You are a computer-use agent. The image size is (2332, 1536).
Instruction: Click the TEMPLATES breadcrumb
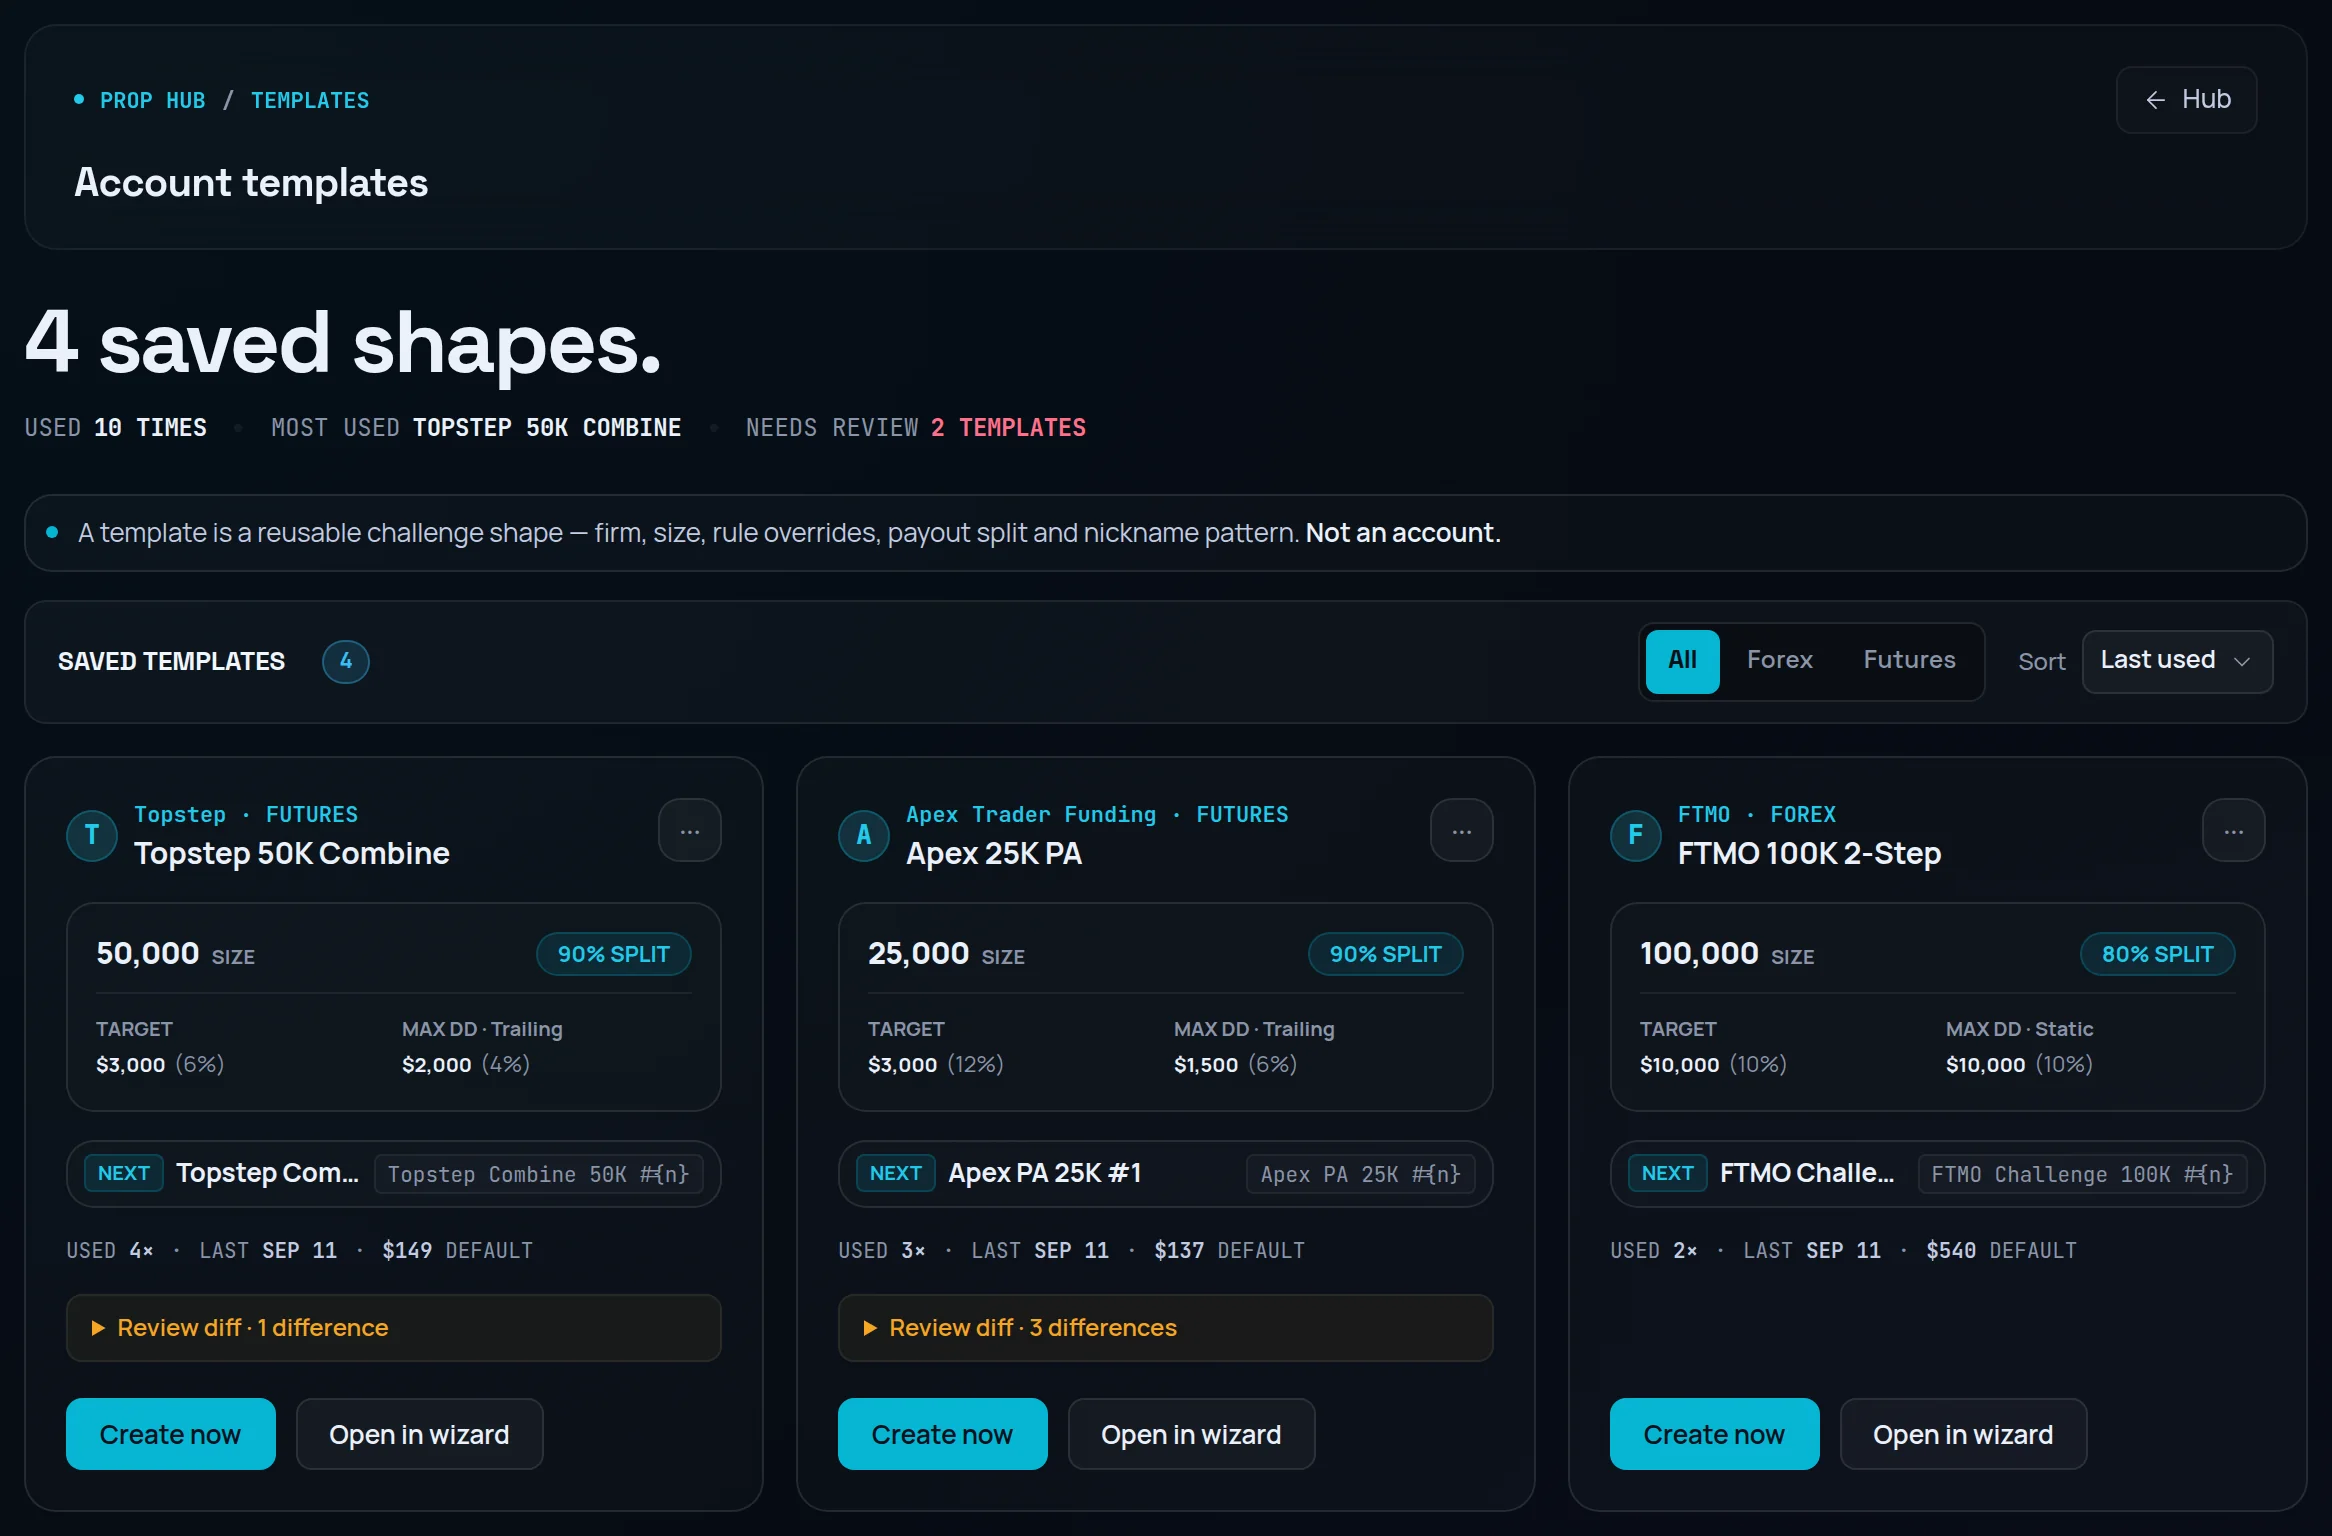click(x=310, y=101)
